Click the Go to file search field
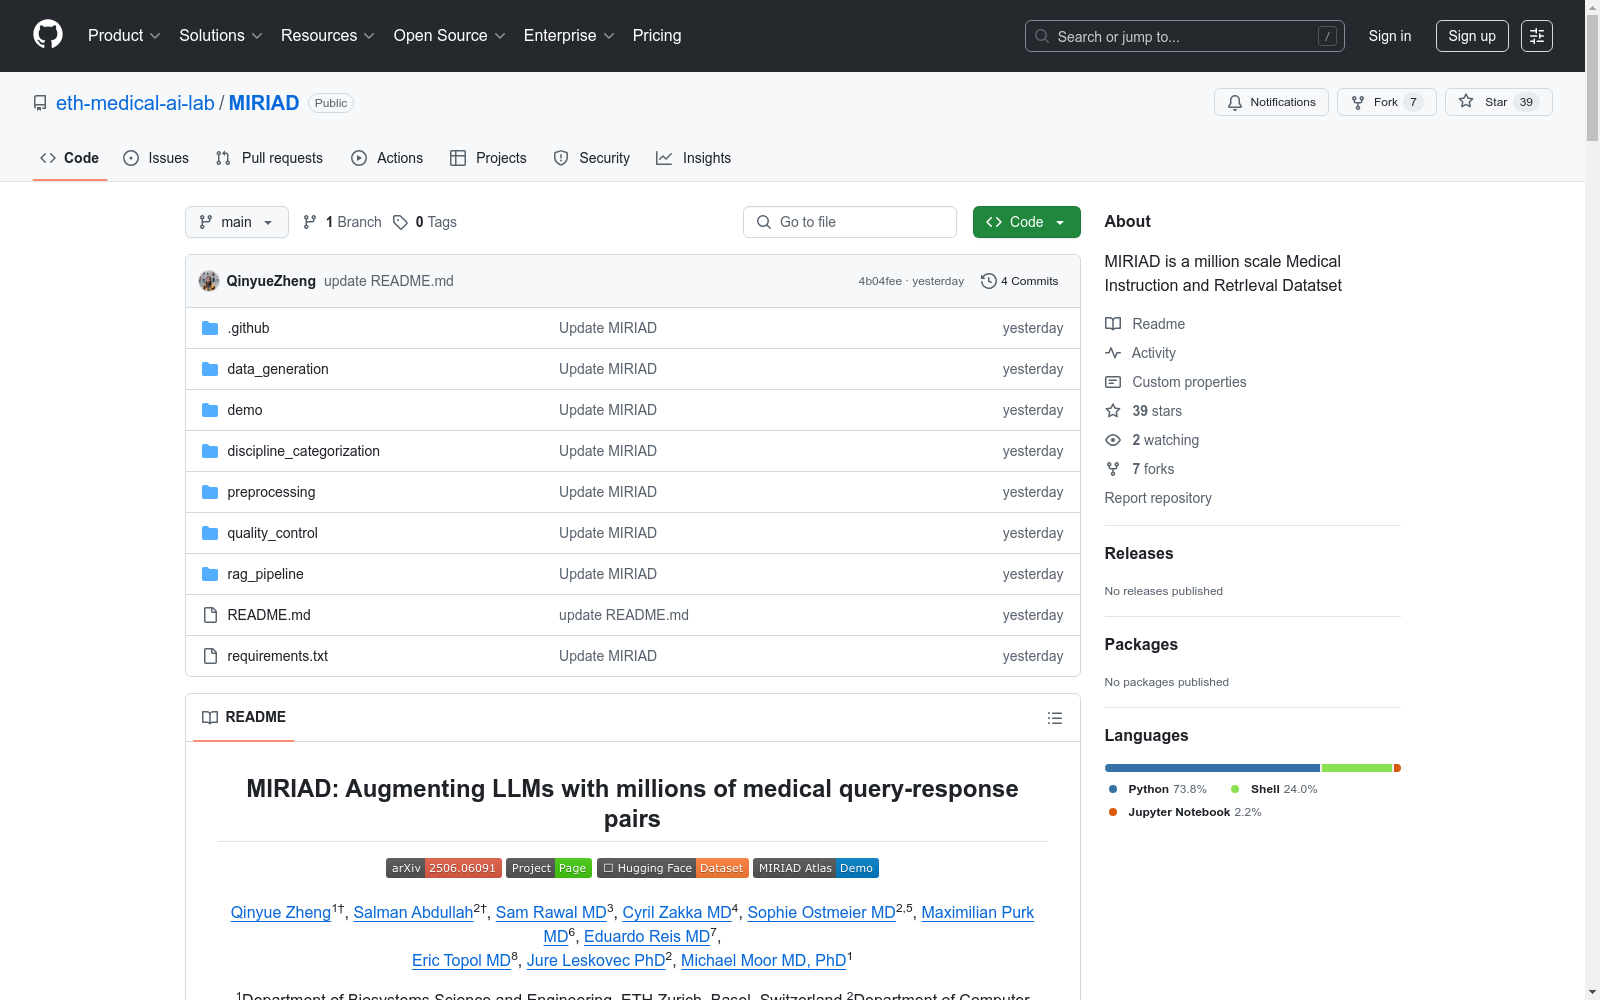The height and width of the screenshot is (1000, 1600). point(850,222)
